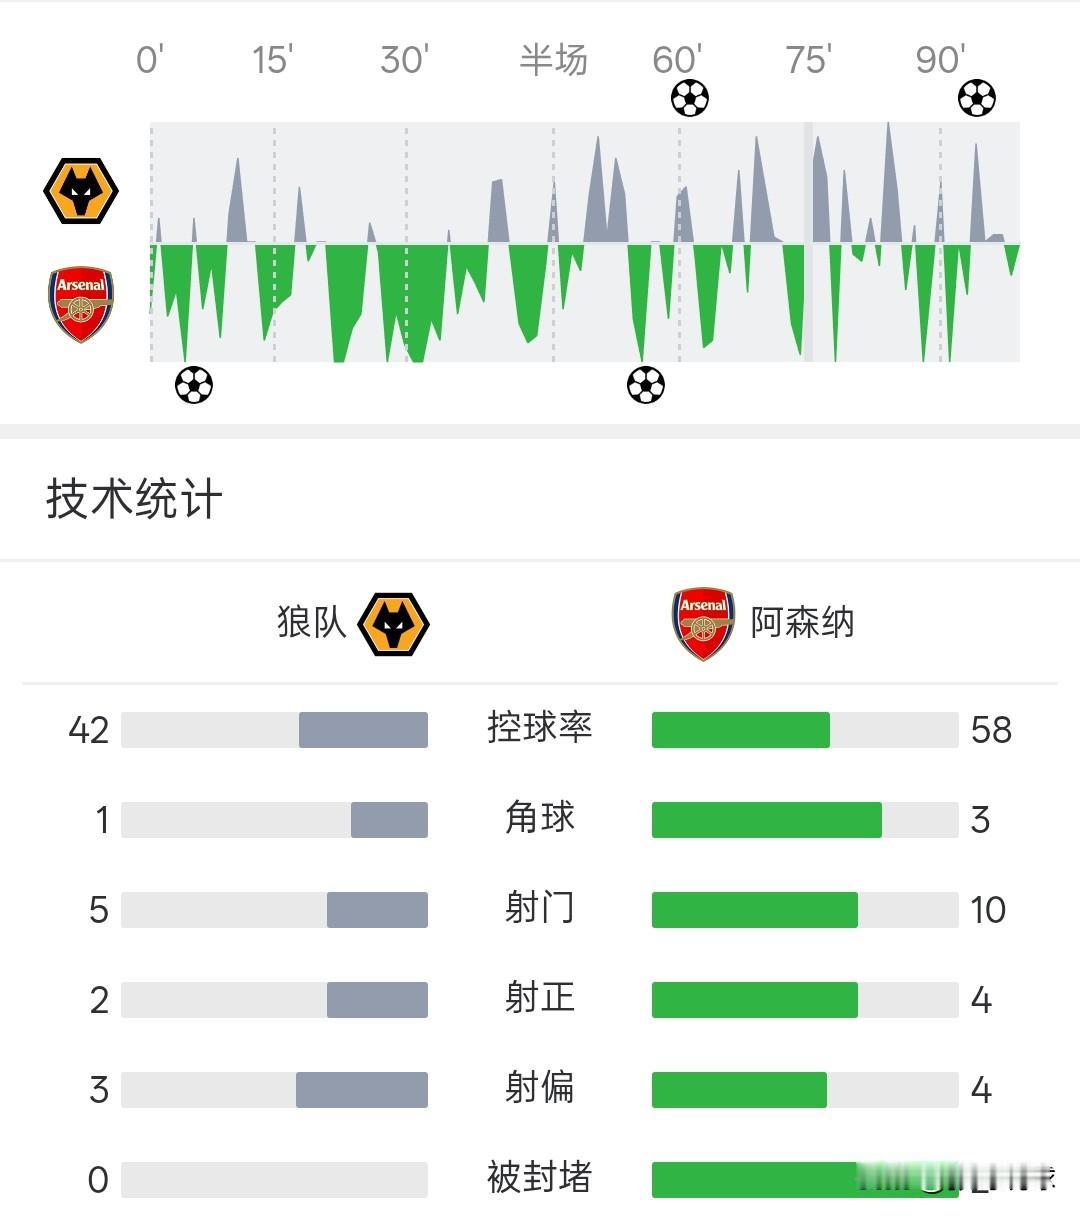1080x1216 pixels.
Task: Click Wolves' gray 角球 bar showing 1
Action: coord(389,820)
